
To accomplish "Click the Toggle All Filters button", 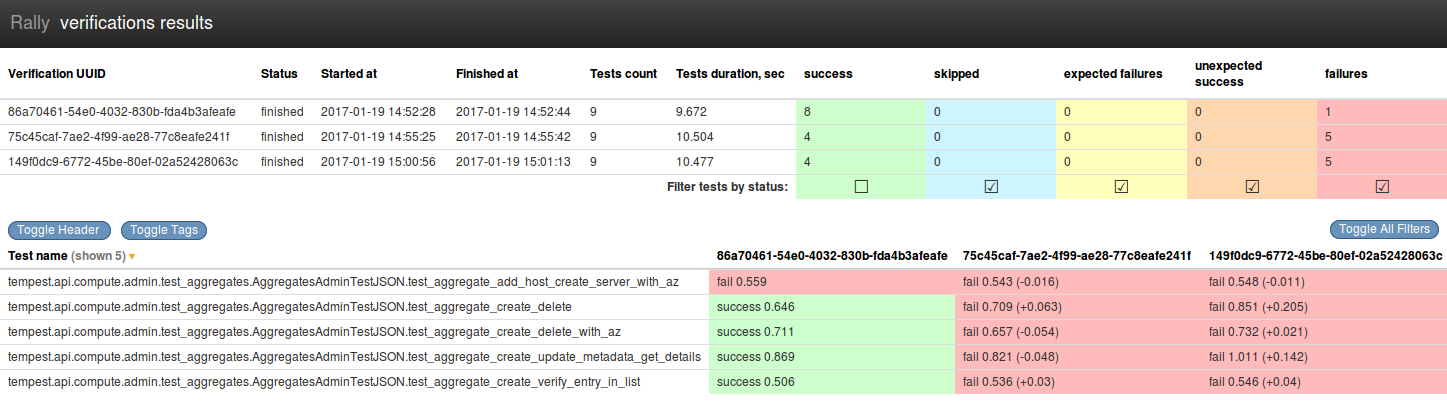I will [x=1384, y=230].
